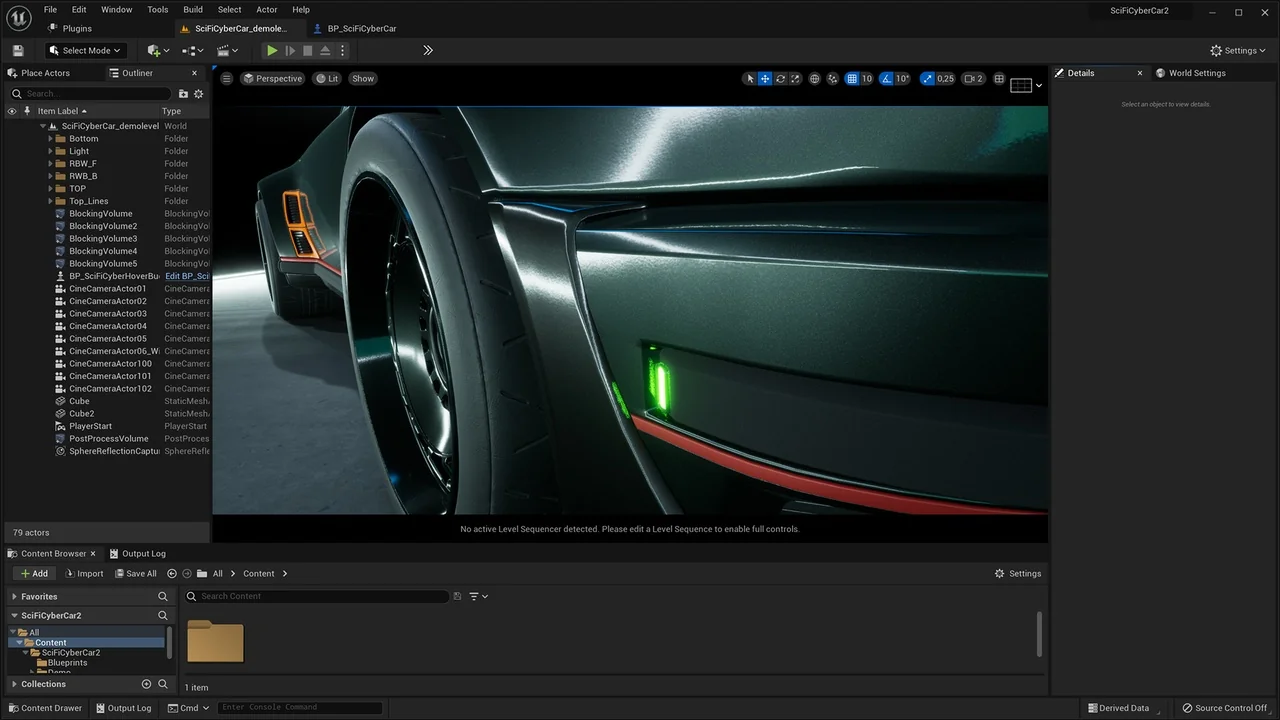Start Play in editor with green Play button

click(271, 50)
